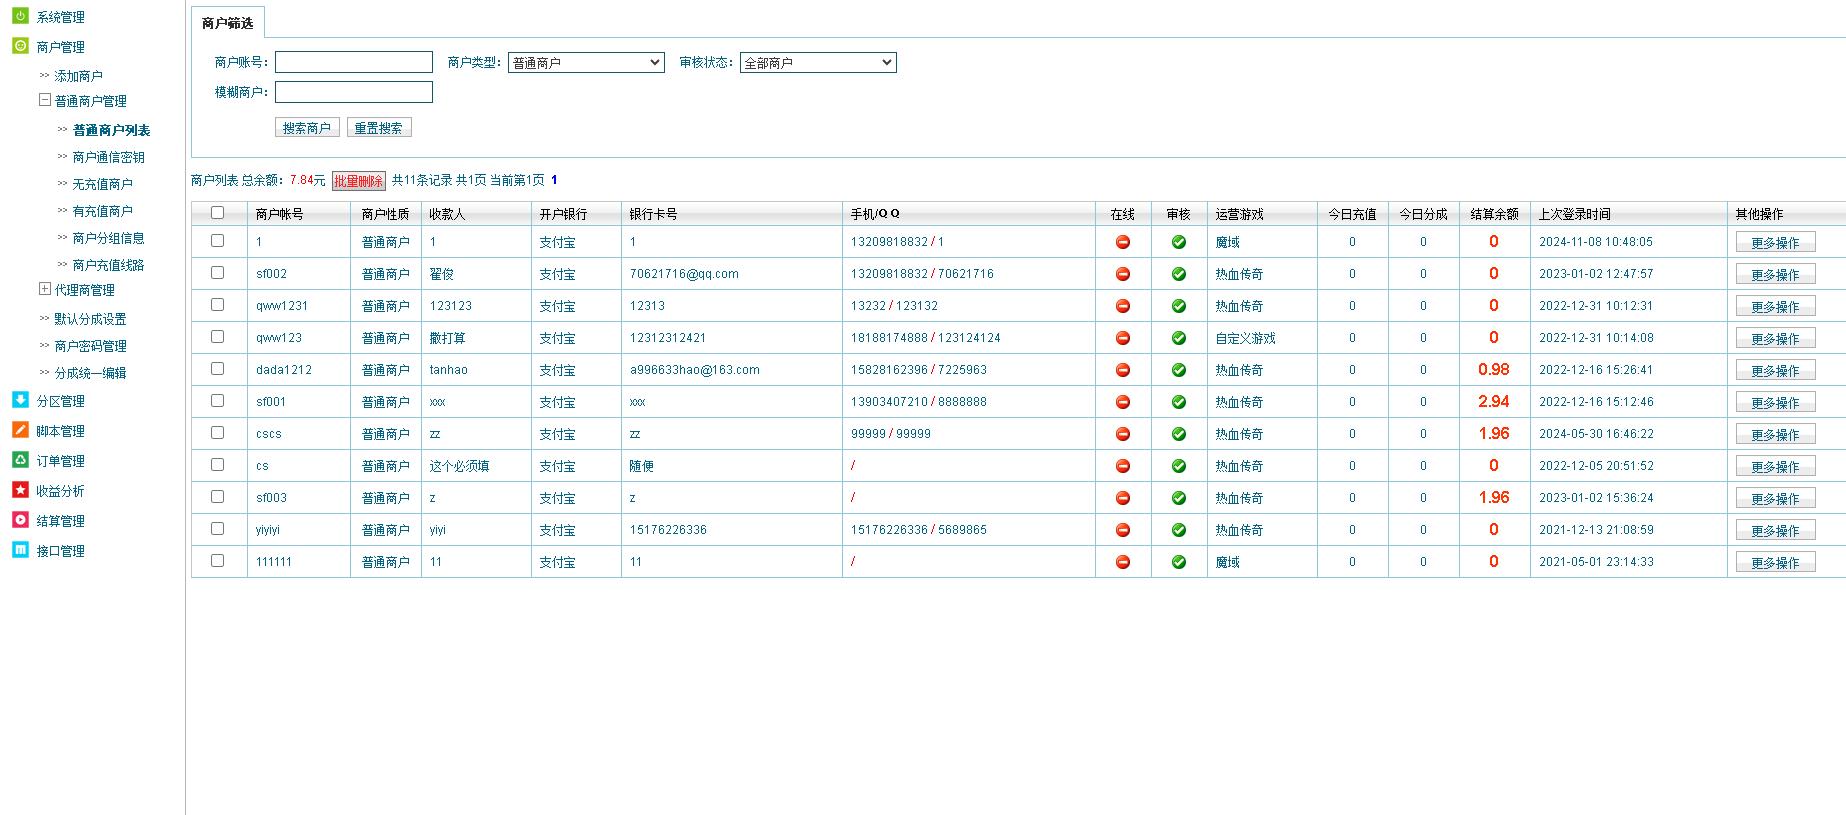Select the 商户筛选 tab

227,22
